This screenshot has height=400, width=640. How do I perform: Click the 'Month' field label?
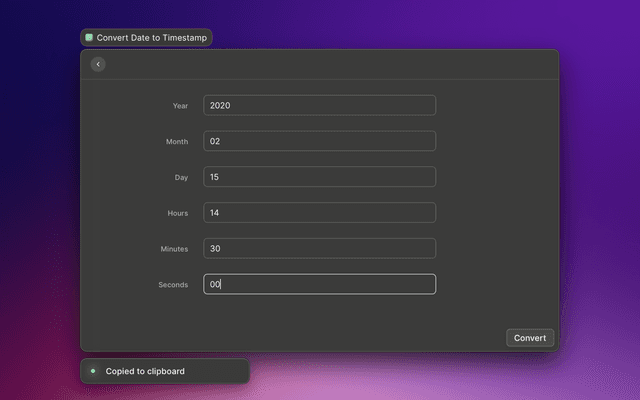coord(177,141)
